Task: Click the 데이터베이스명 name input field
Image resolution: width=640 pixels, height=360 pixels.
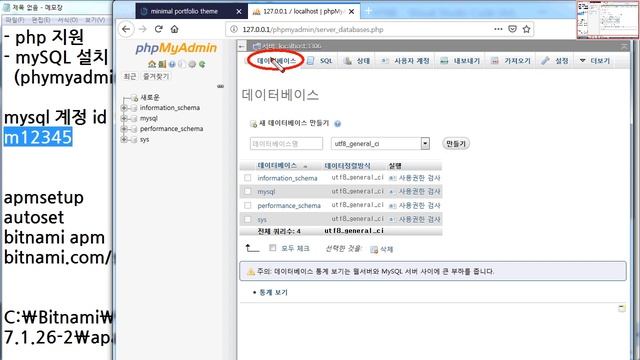Action: tap(286, 144)
